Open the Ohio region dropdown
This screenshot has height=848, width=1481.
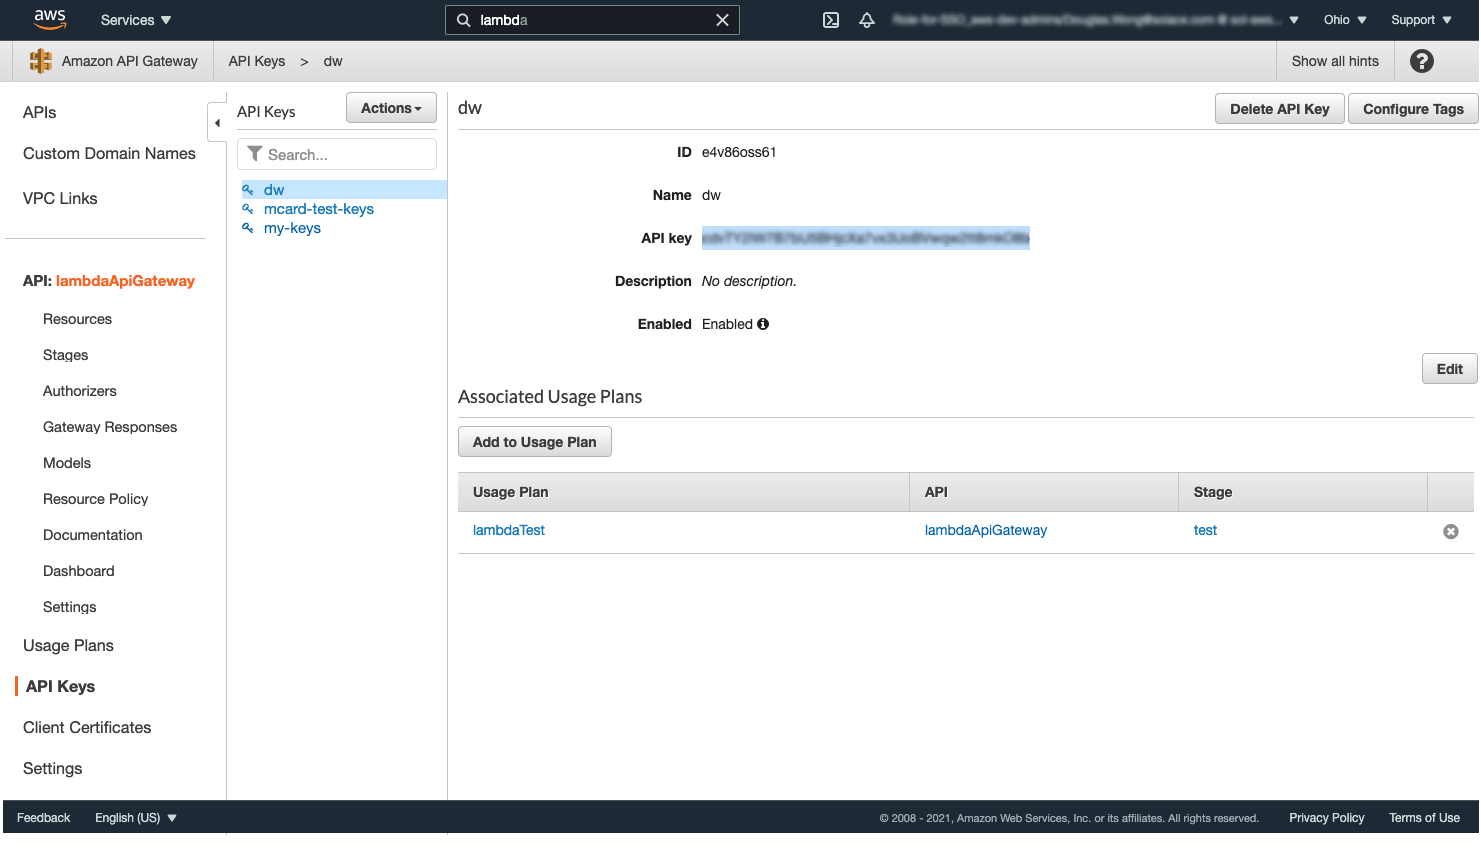point(1344,20)
